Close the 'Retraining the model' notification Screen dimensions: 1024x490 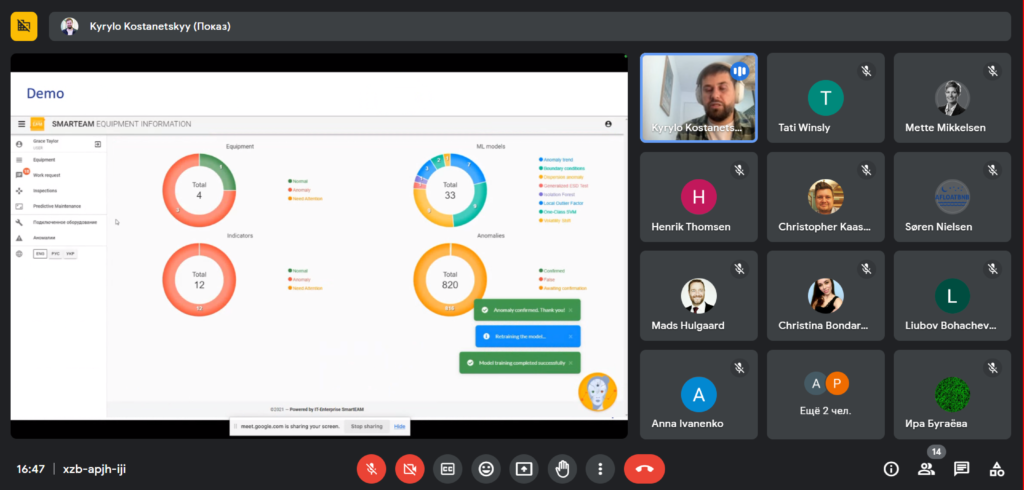click(570, 336)
